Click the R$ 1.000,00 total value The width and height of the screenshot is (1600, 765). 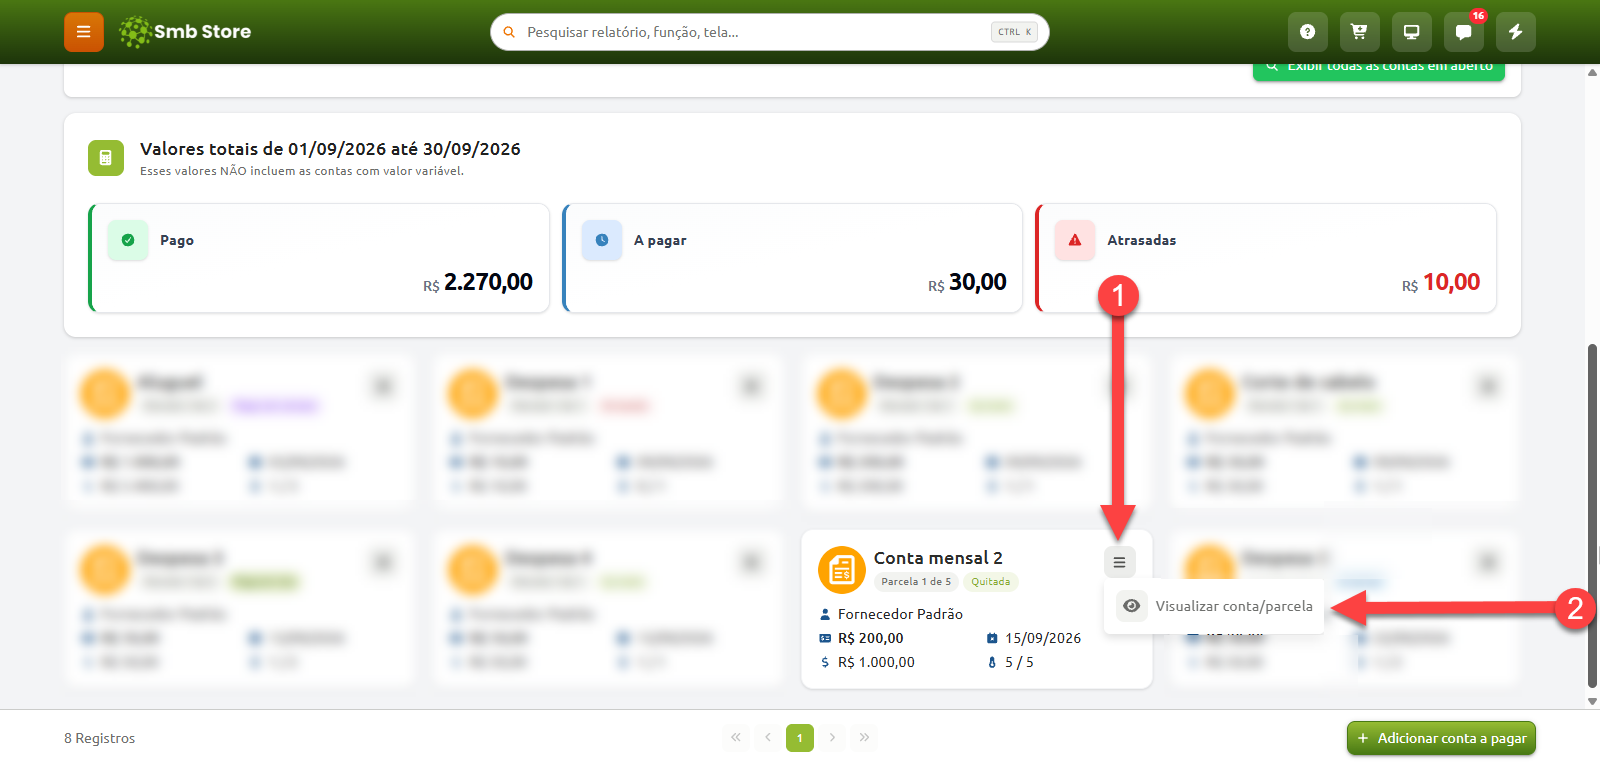pyautogui.click(x=876, y=662)
